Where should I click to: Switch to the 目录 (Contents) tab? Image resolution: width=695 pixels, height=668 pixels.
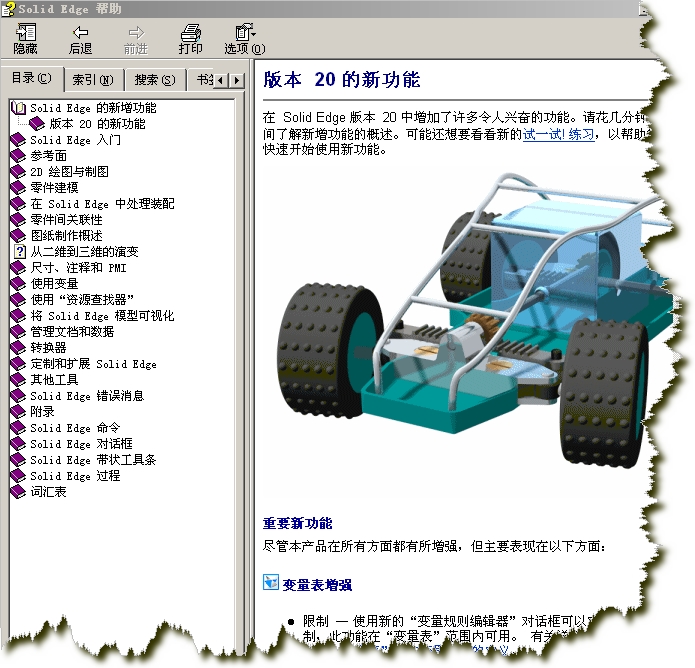pos(32,78)
